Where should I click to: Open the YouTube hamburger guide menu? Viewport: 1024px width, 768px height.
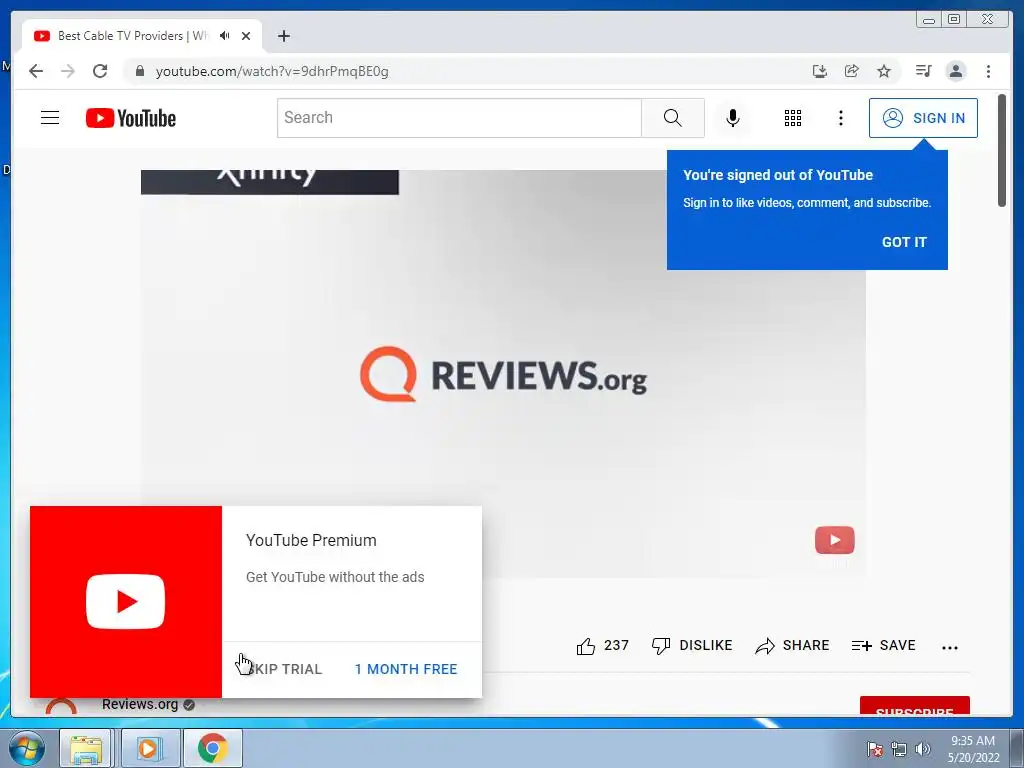tap(50, 118)
